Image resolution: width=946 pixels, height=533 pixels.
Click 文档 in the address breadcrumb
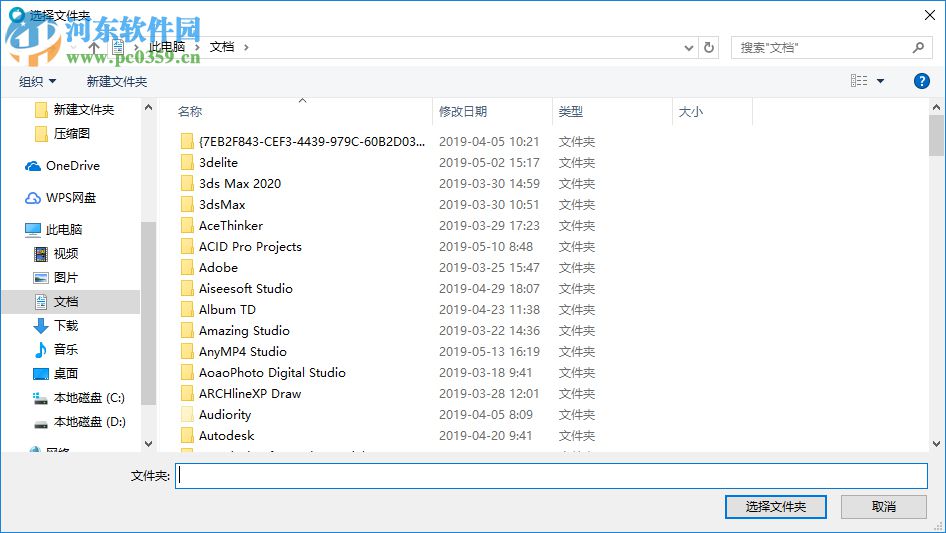coord(221,47)
